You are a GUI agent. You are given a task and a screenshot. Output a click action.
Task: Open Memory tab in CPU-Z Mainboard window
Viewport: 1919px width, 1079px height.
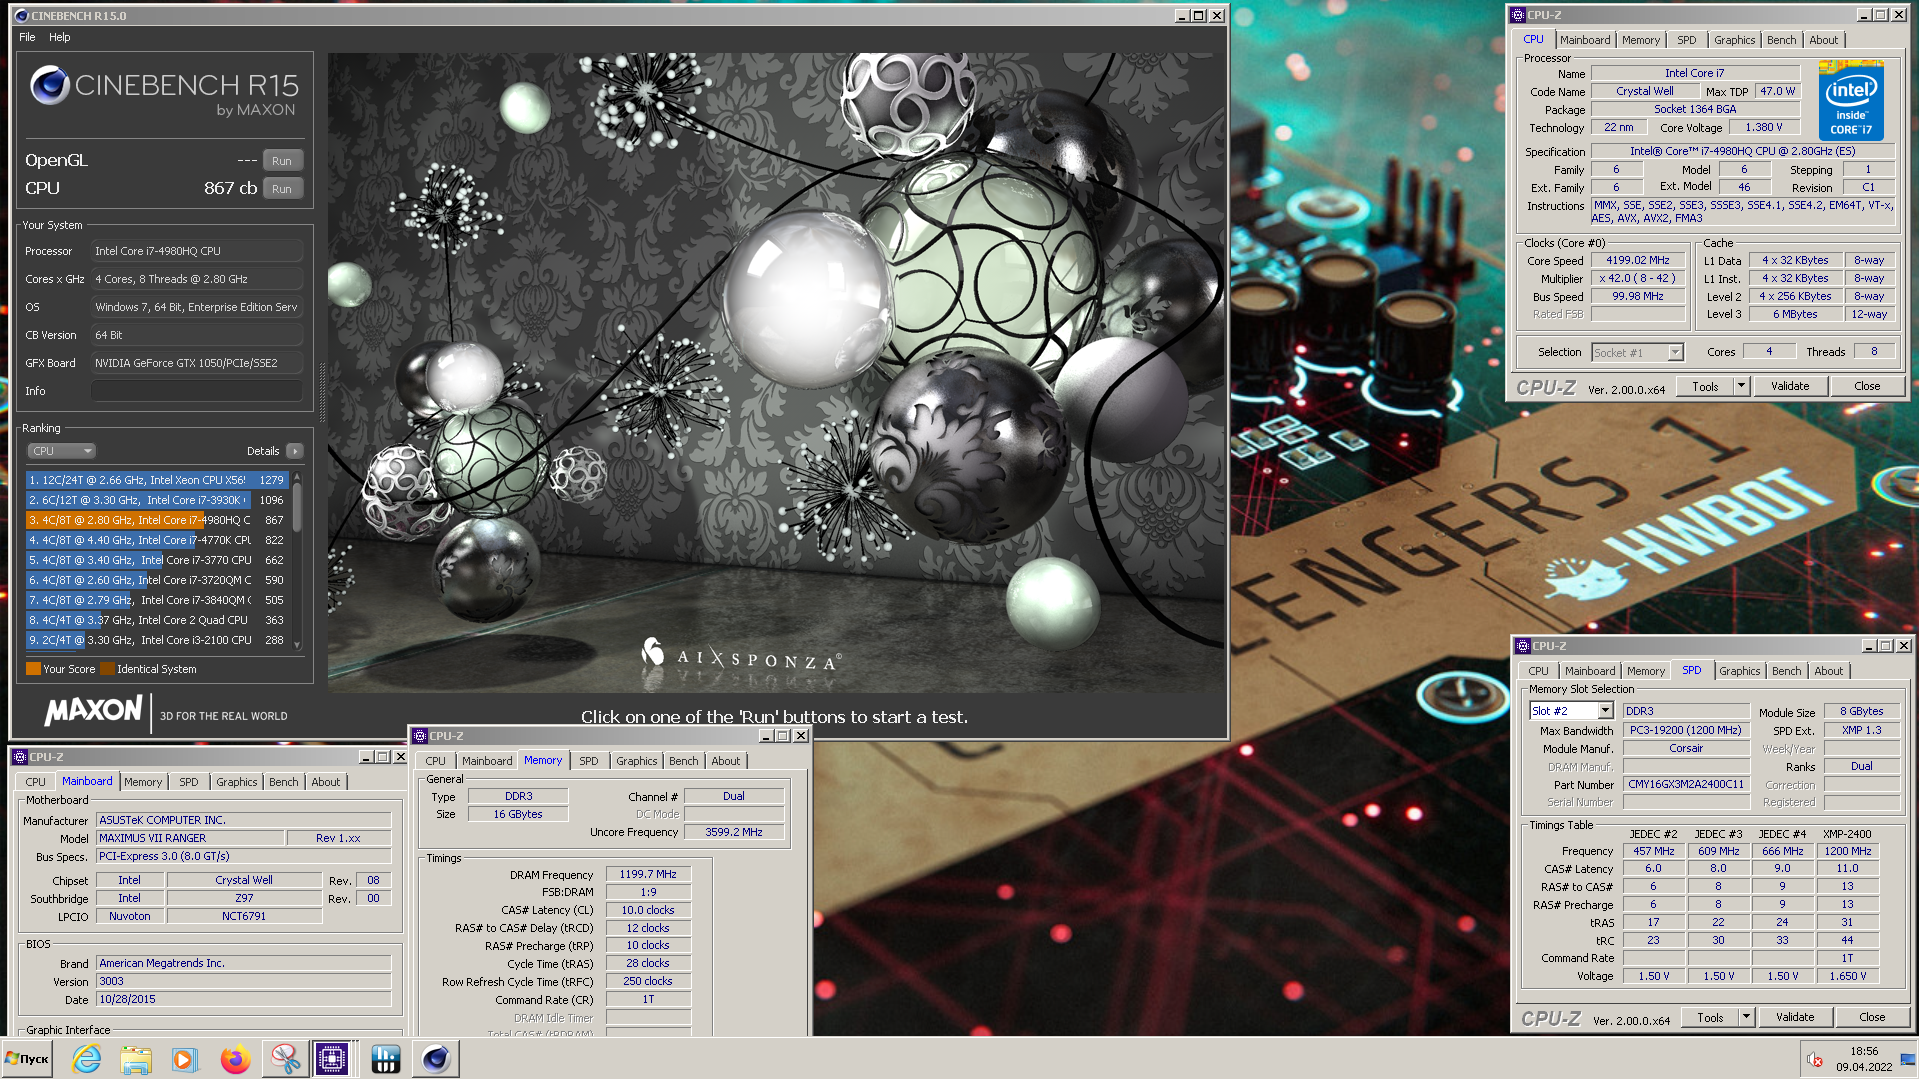(143, 782)
